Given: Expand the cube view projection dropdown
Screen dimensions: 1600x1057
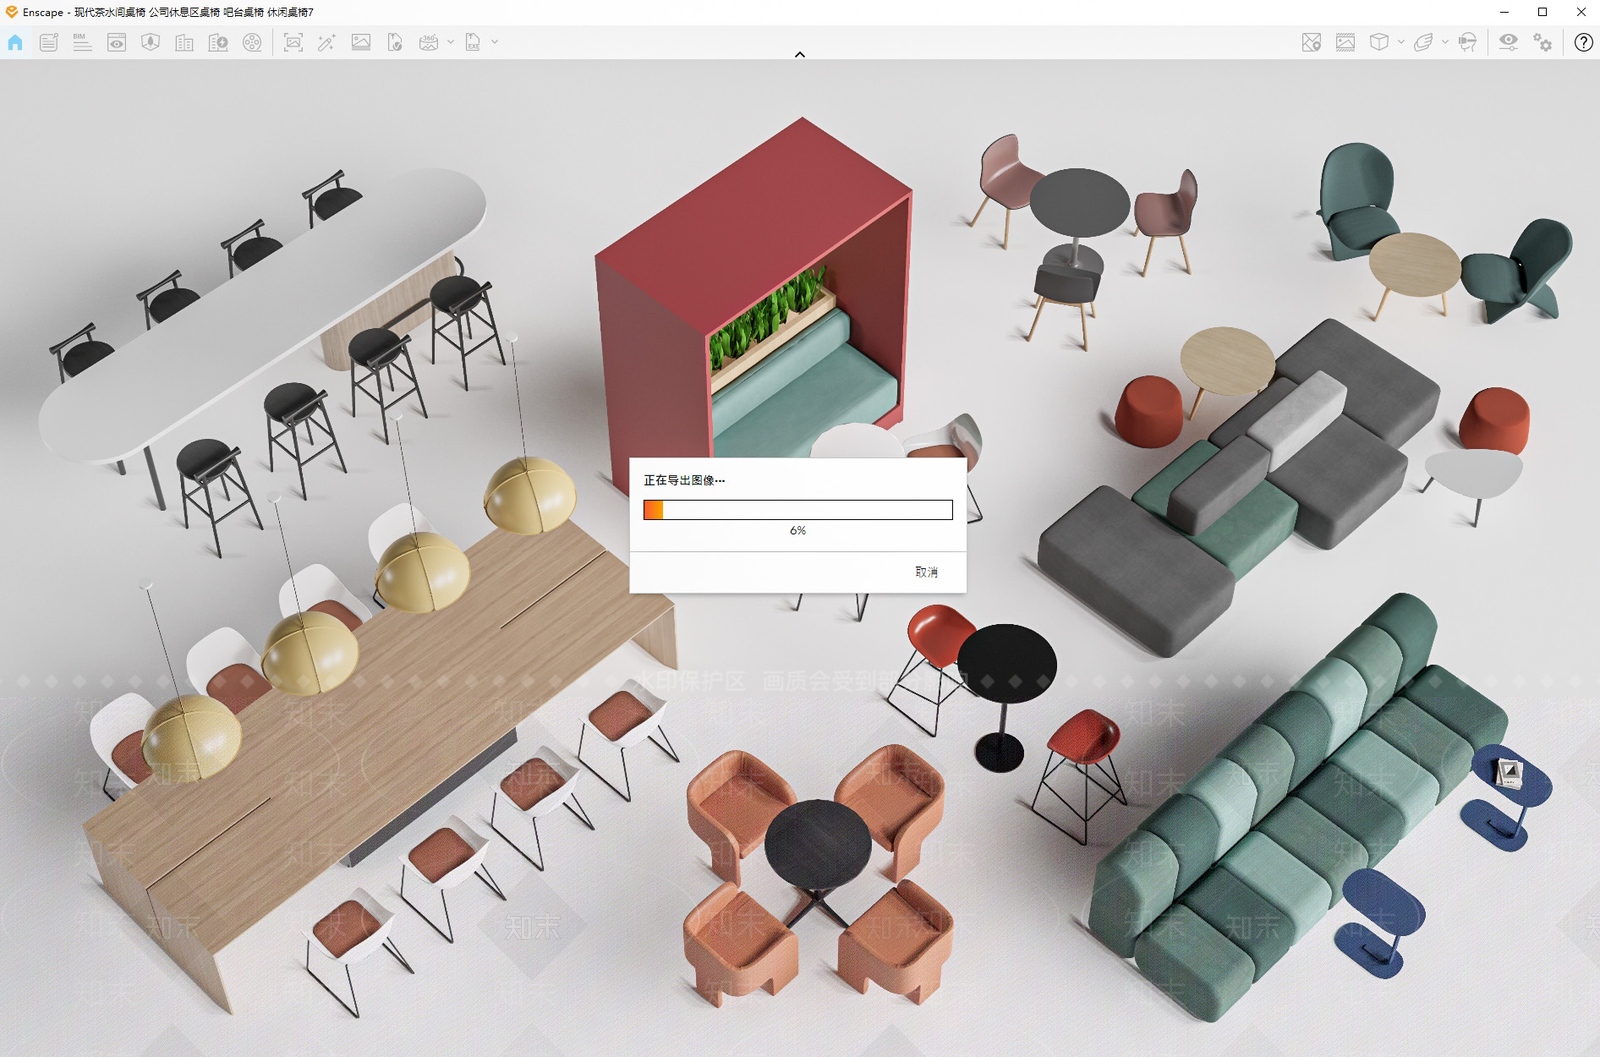Looking at the screenshot, I should click(x=1401, y=42).
